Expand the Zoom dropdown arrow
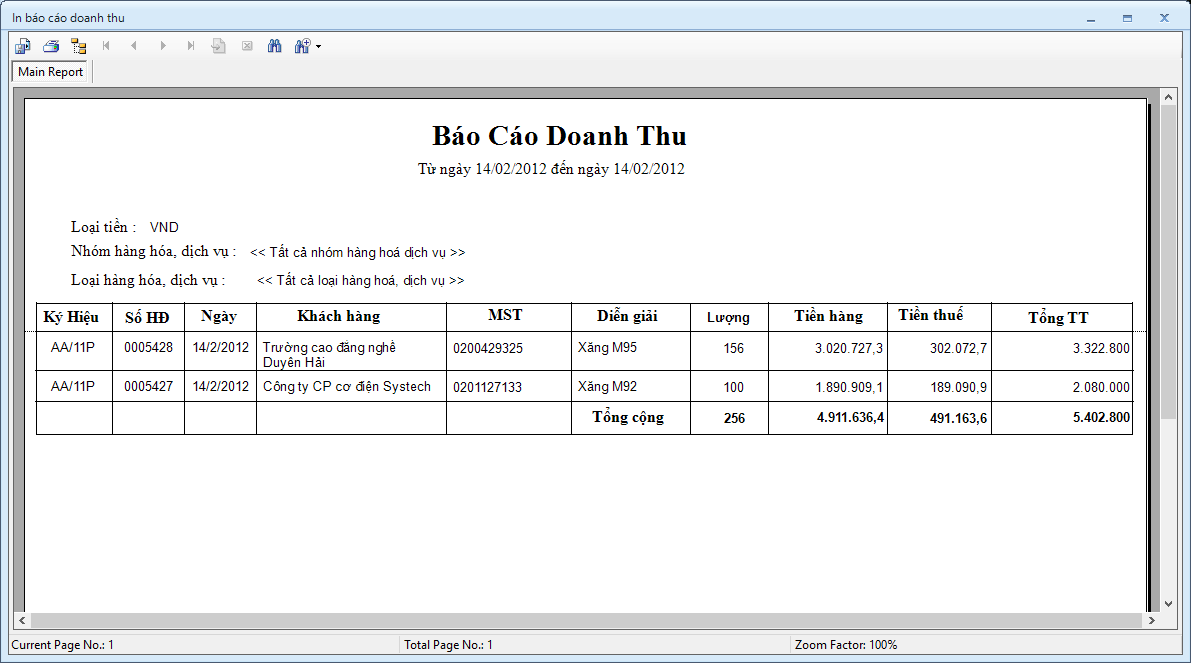 (318, 46)
